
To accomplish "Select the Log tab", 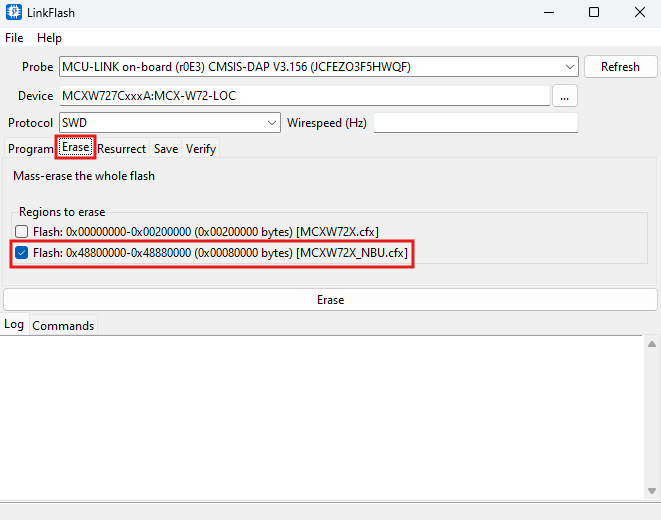I will pos(14,325).
